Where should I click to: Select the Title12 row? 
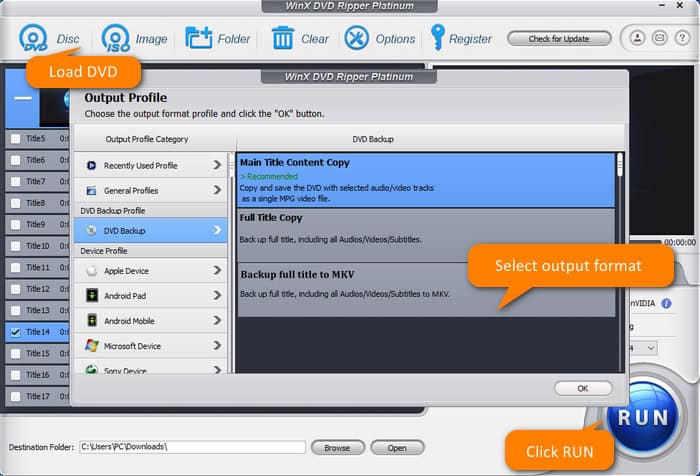[38, 289]
